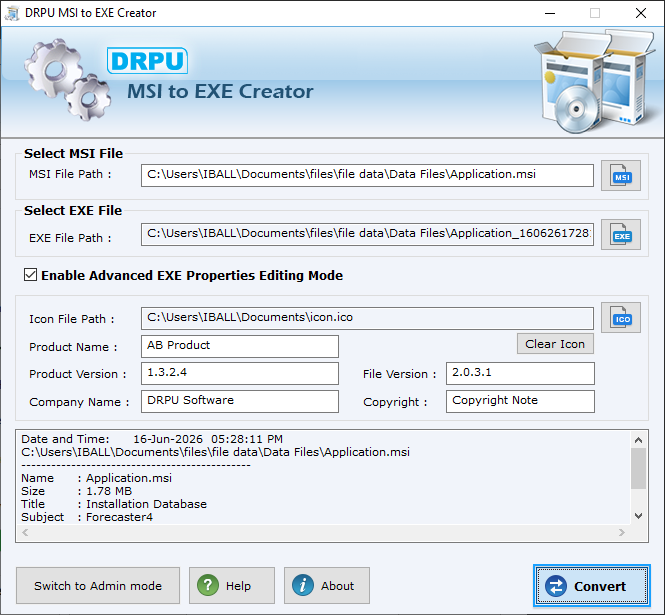Click the Clear Icon button
Image resolution: width=665 pixels, height=615 pixels.
click(555, 344)
